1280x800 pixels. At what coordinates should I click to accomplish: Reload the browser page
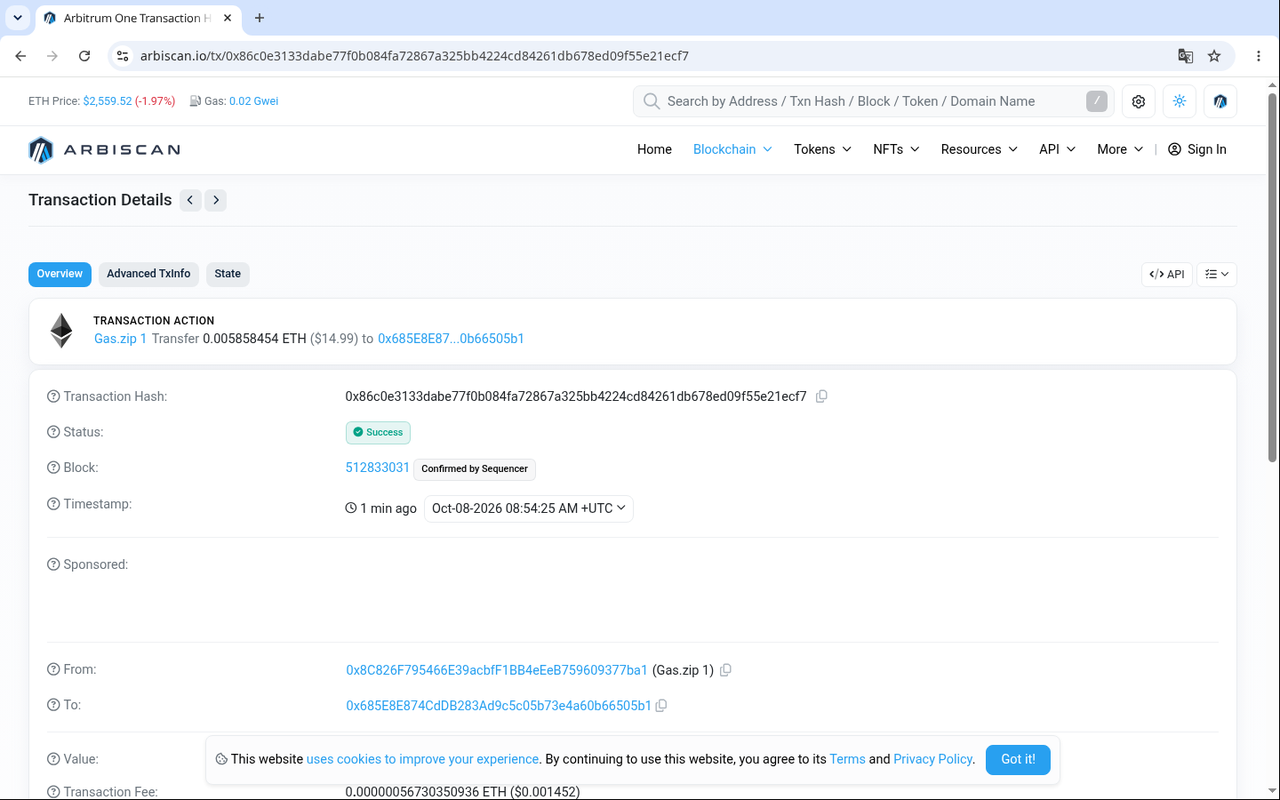84,56
